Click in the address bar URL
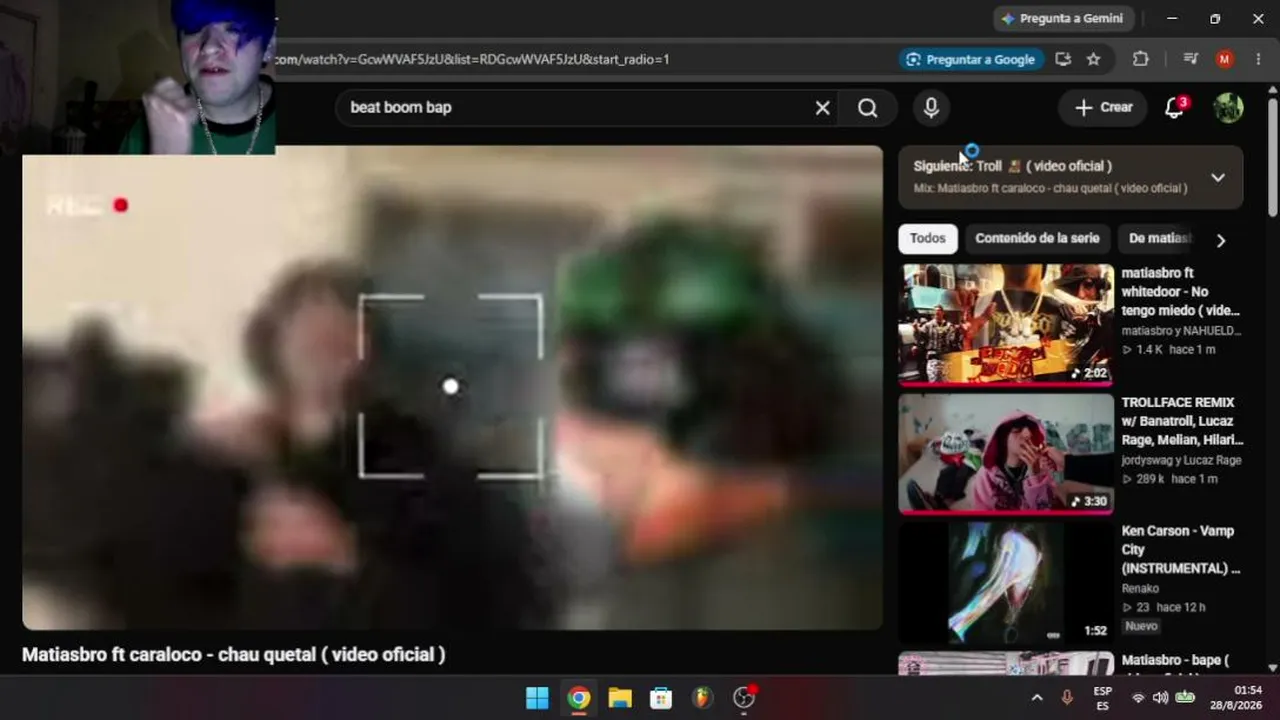The image size is (1280, 720). coord(470,59)
